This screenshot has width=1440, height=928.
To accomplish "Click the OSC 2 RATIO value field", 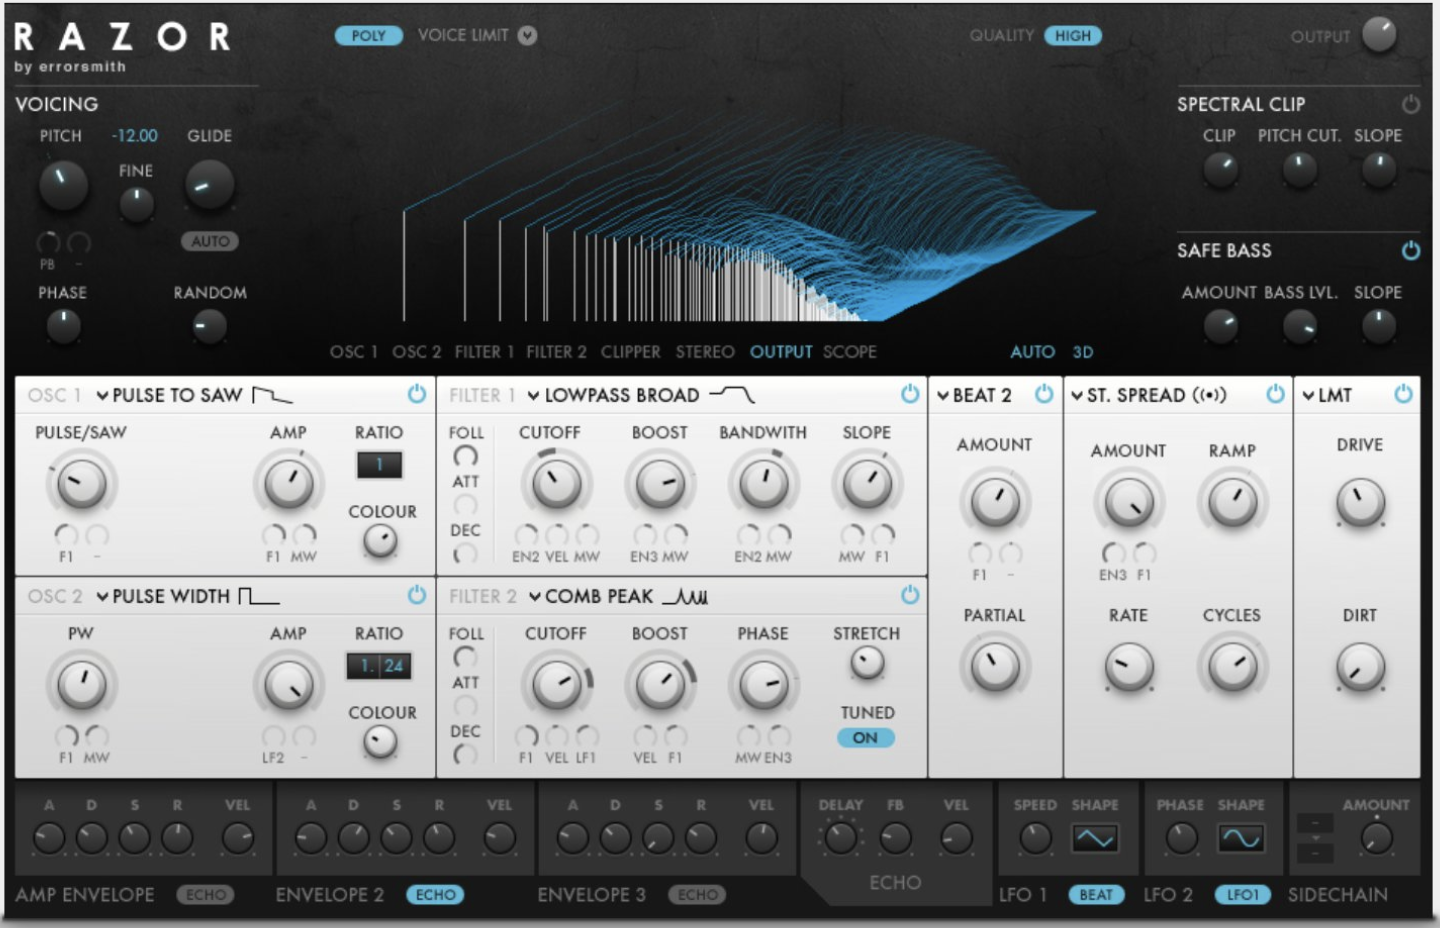I will (x=380, y=664).
